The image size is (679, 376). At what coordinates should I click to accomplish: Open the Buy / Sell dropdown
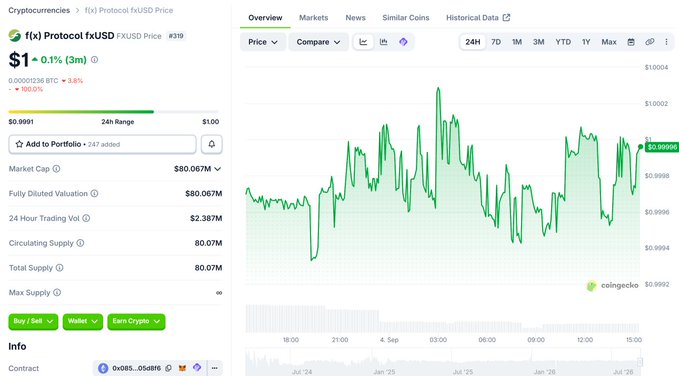click(33, 321)
